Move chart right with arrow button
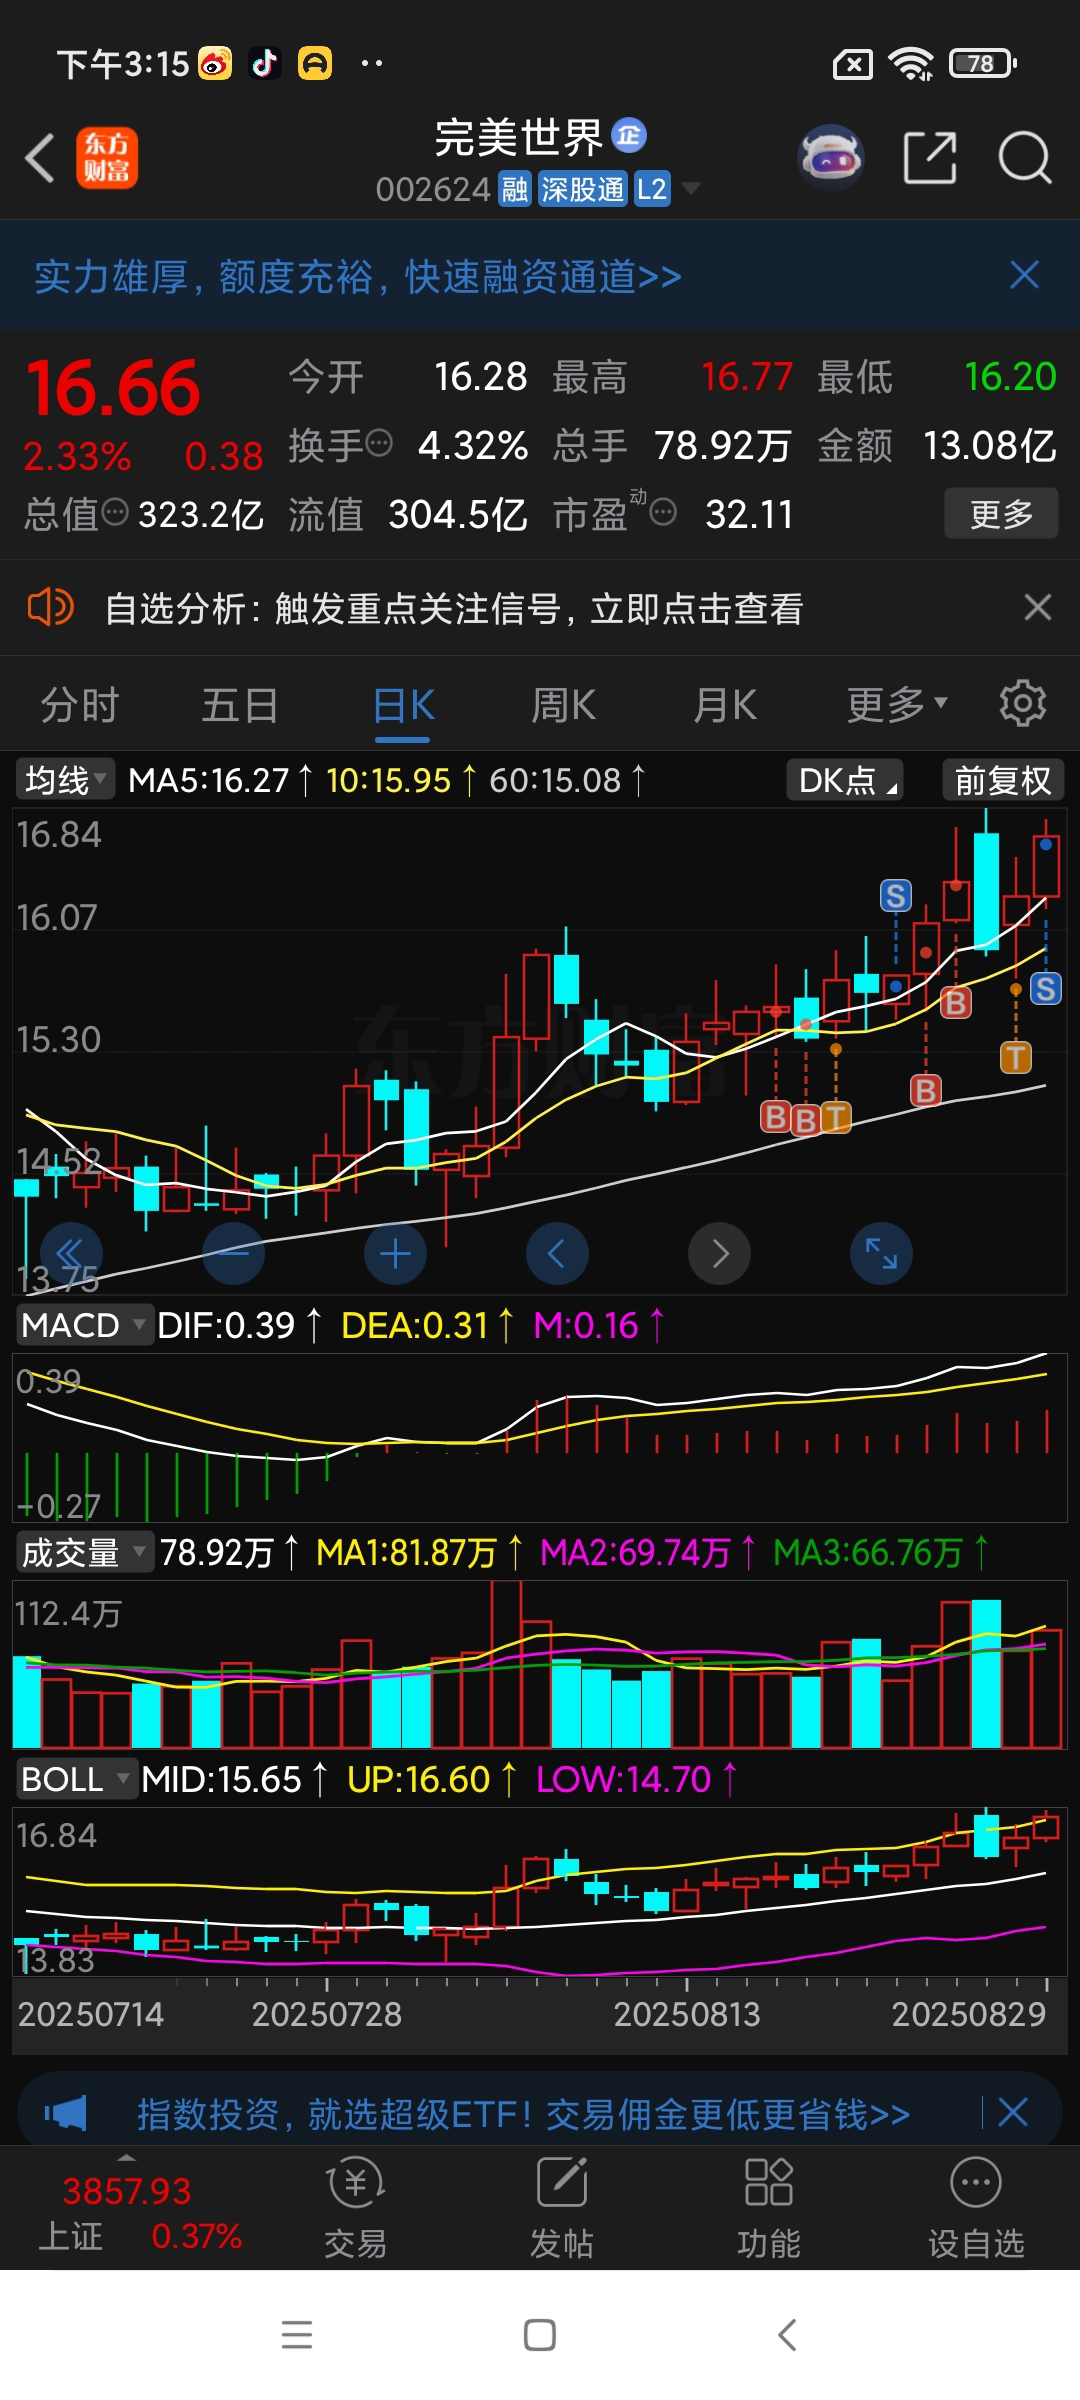The height and width of the screenshot is (2400, 1080). pos(719,1253)
